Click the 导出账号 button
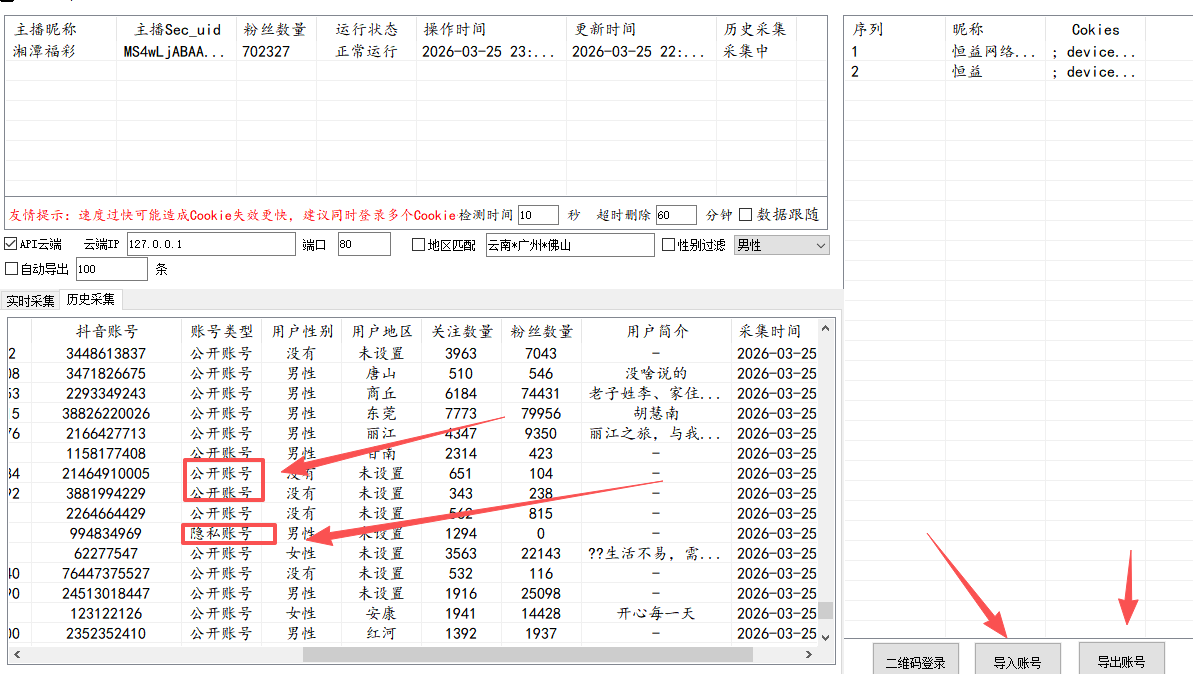 [1121, 660]
